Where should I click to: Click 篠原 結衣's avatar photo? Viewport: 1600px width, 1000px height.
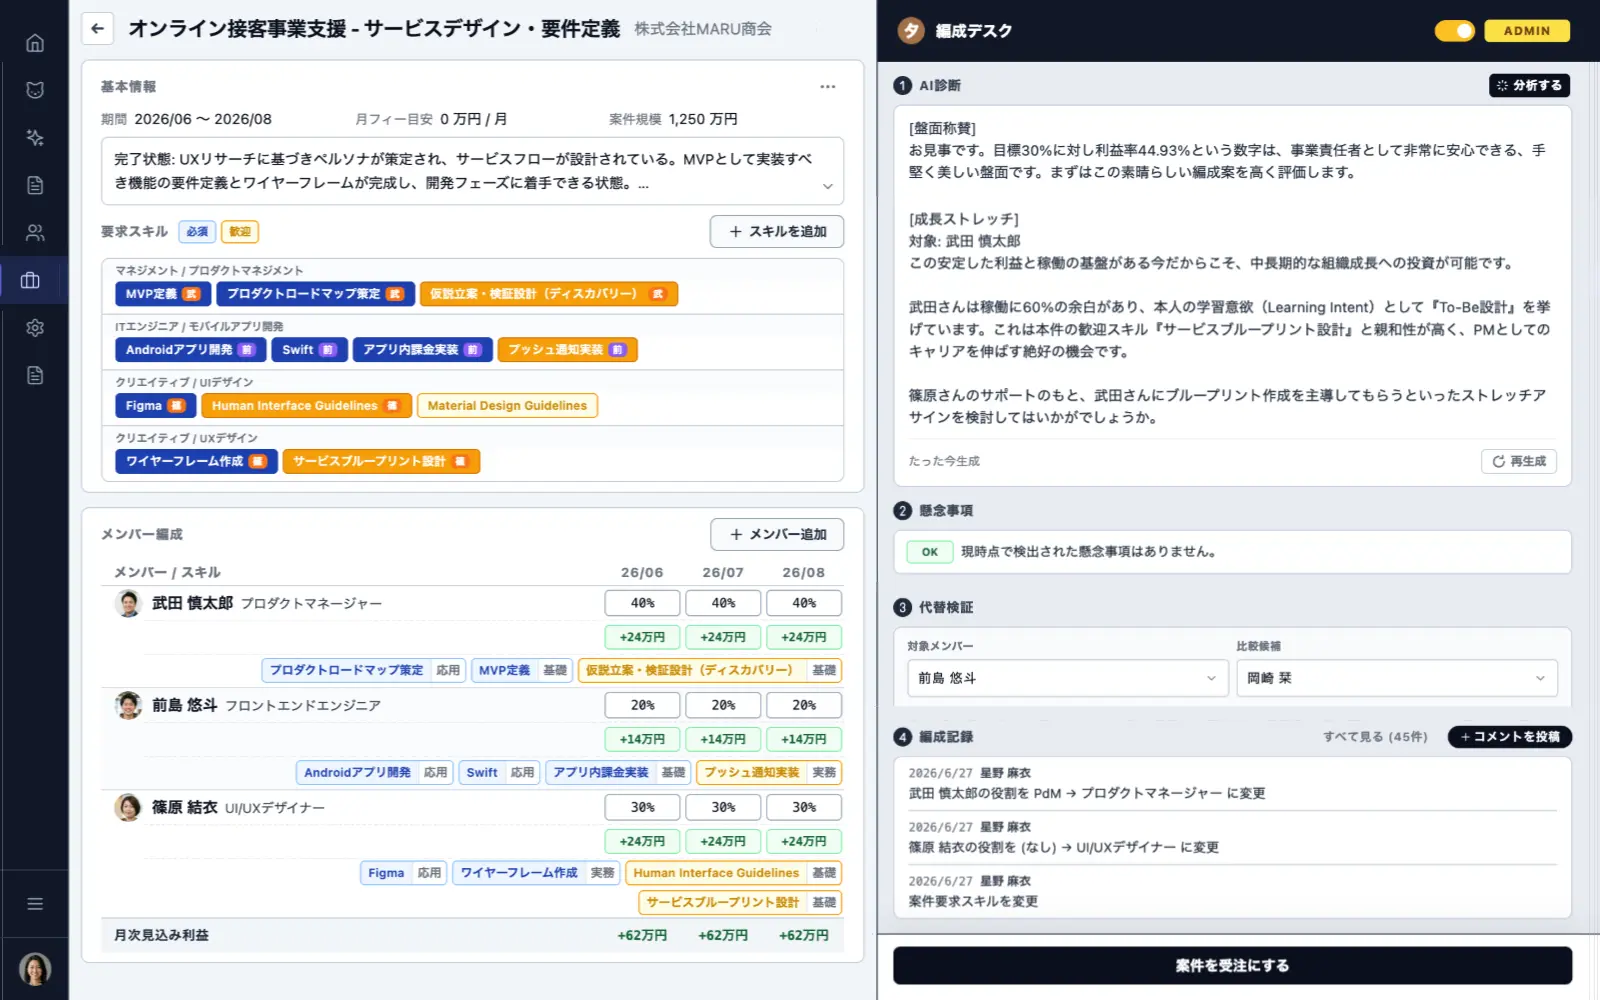[x=128, y=807]
